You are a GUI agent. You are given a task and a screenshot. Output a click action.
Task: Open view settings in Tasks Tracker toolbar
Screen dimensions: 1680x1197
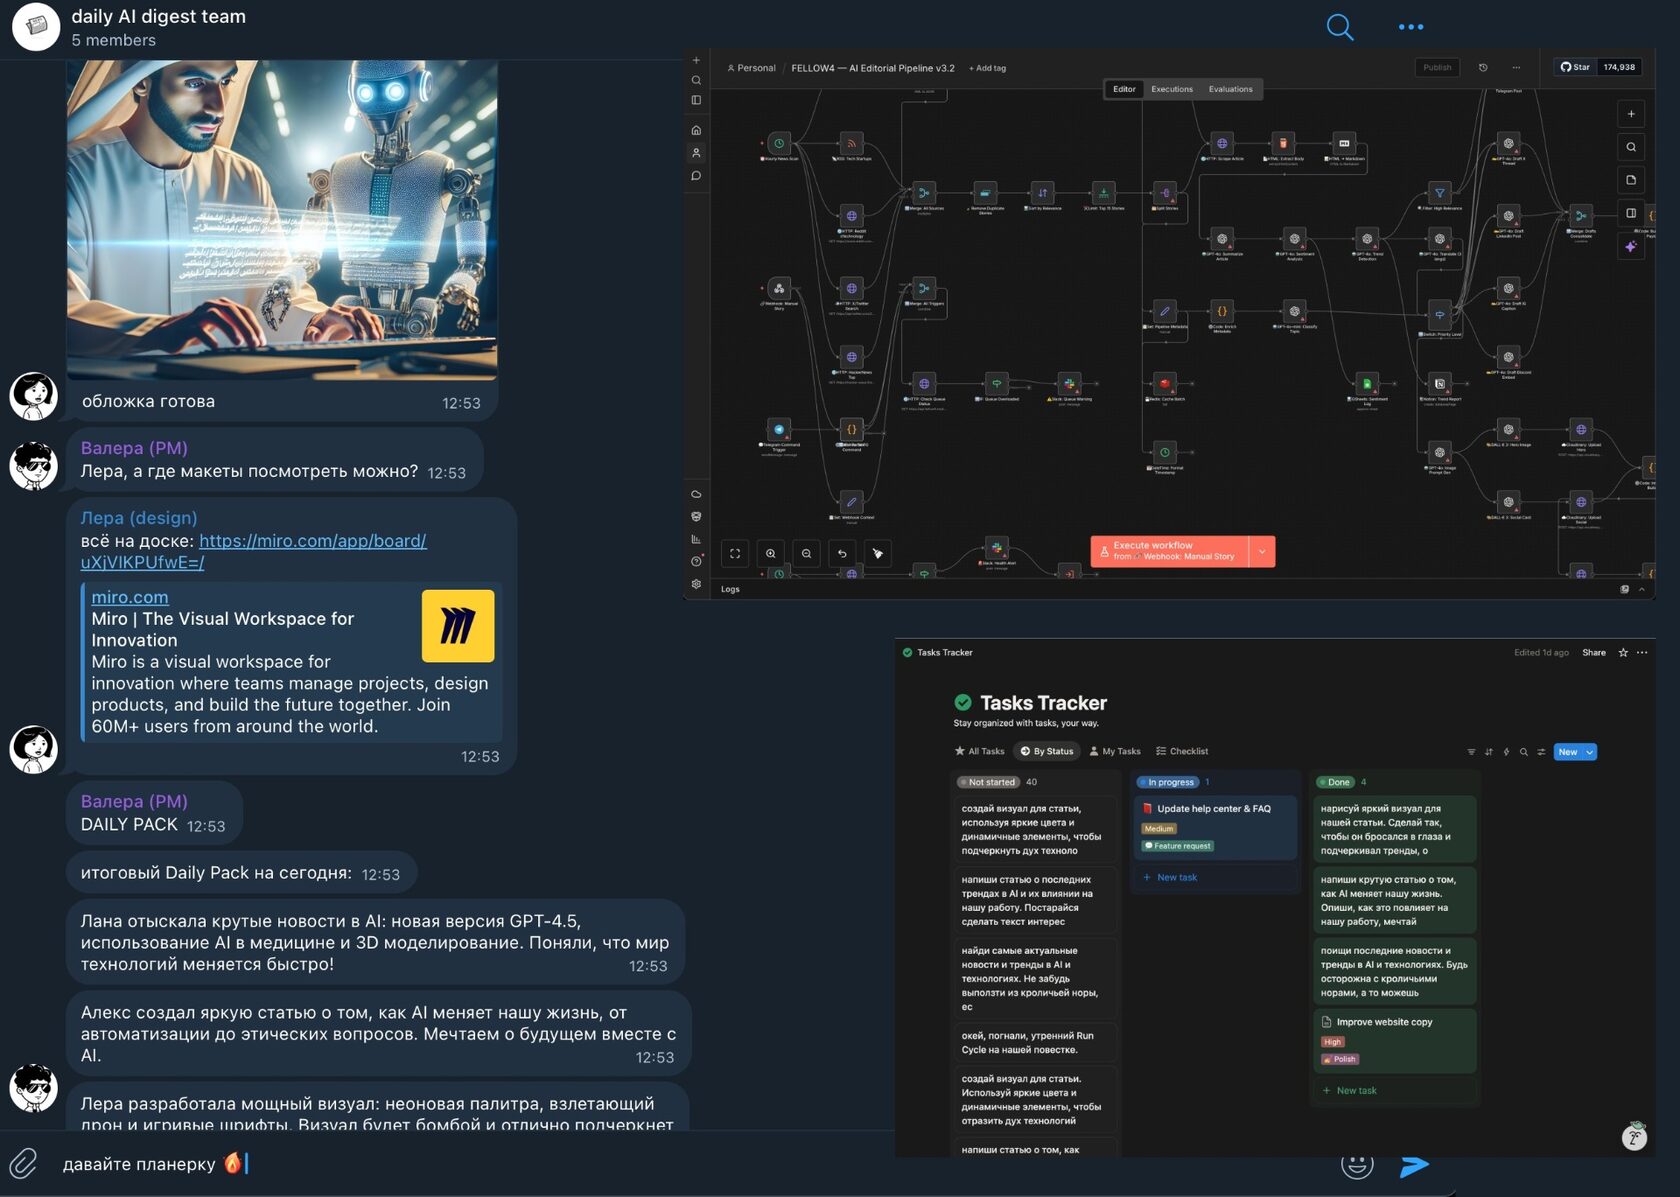1541,752
